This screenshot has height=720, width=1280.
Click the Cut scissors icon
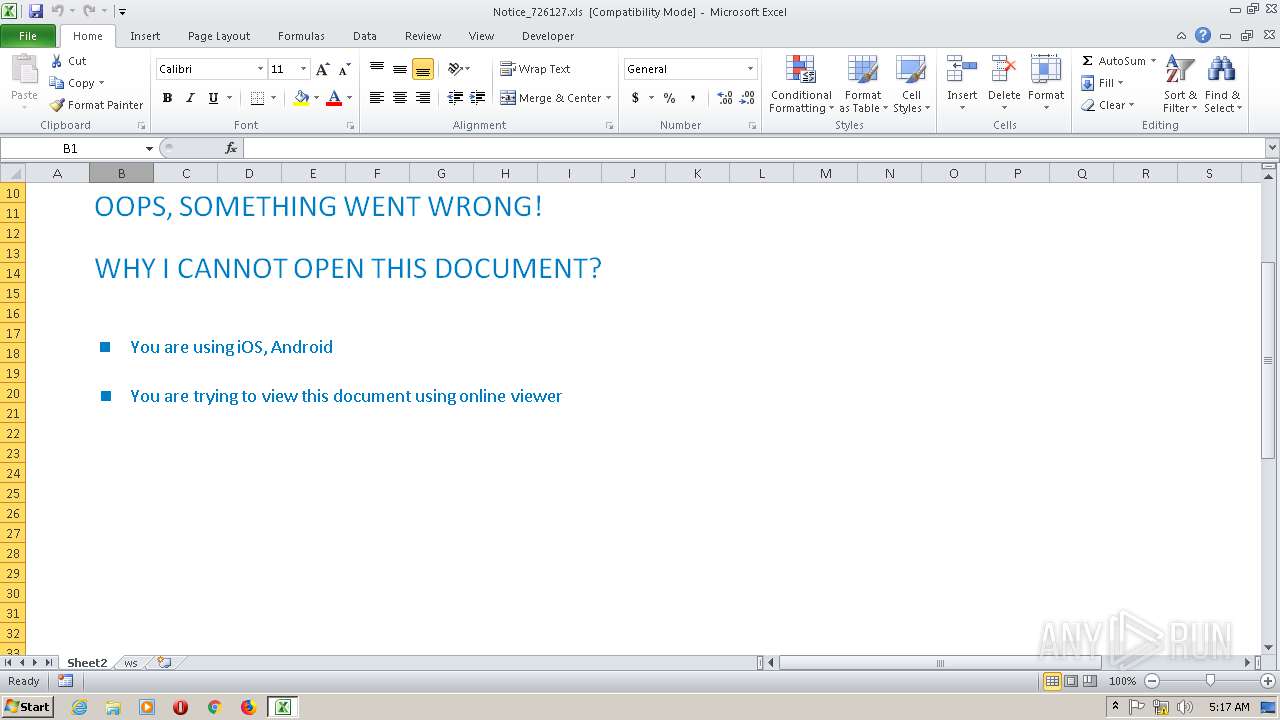(x=57, y=61)
